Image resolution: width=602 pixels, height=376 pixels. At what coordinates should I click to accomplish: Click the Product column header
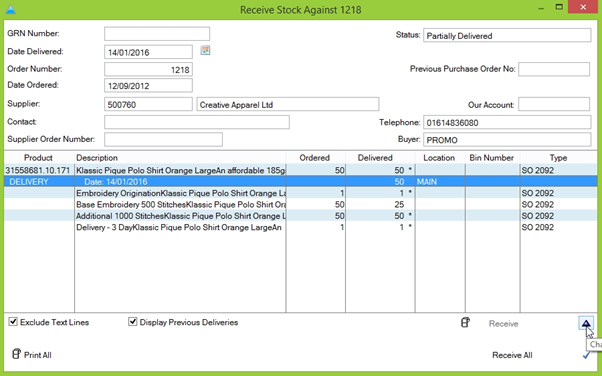38,158
